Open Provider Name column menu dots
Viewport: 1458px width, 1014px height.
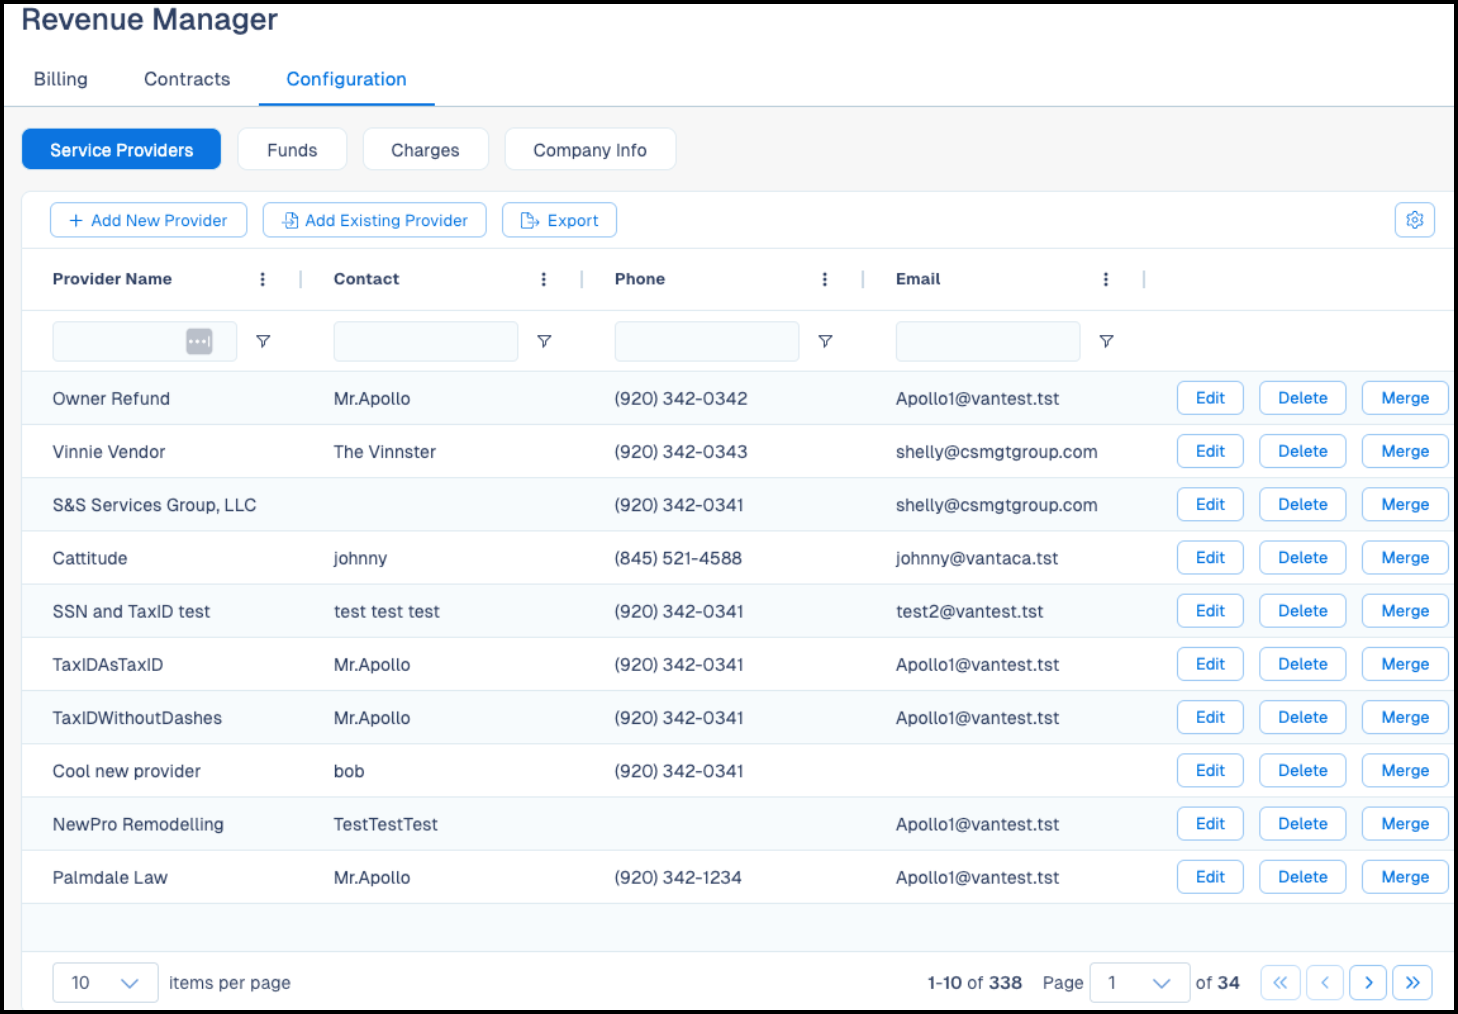(263, 279)
